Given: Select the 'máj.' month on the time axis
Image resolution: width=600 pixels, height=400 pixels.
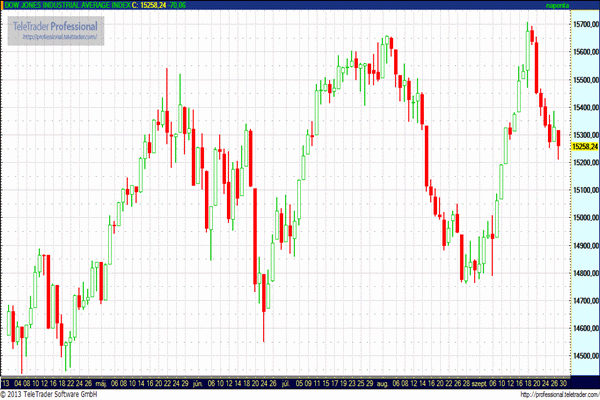Looking at the screenshot, I should click(100, 382).
